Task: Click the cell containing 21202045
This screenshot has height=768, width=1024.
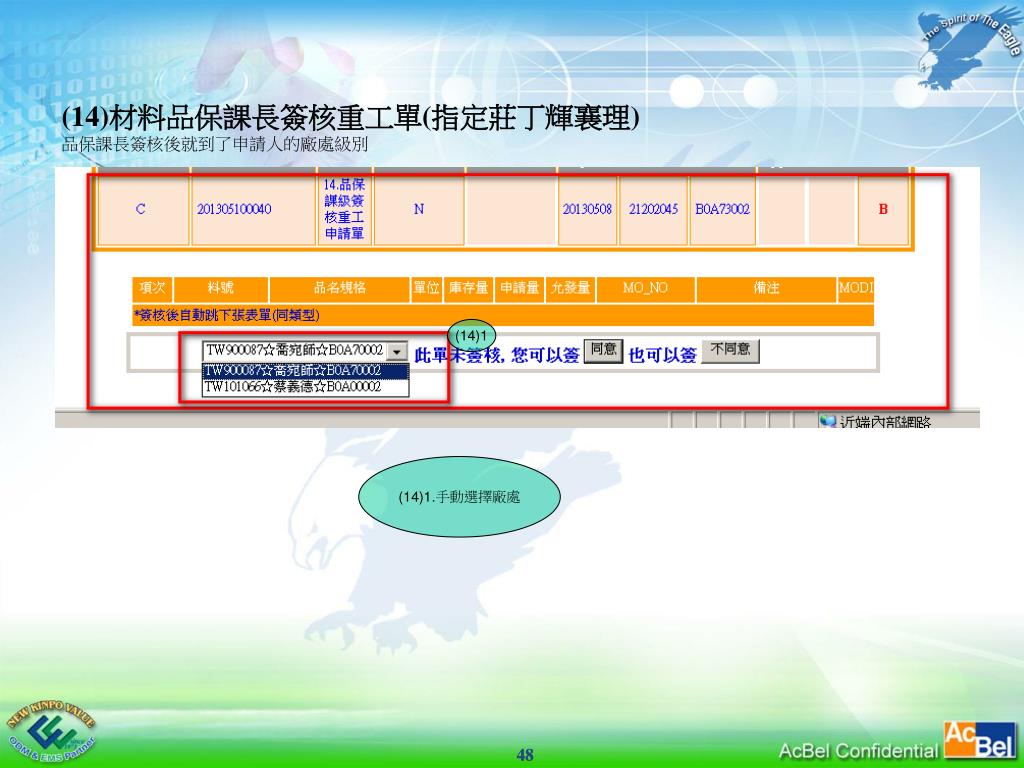Action: coord(653,209)
